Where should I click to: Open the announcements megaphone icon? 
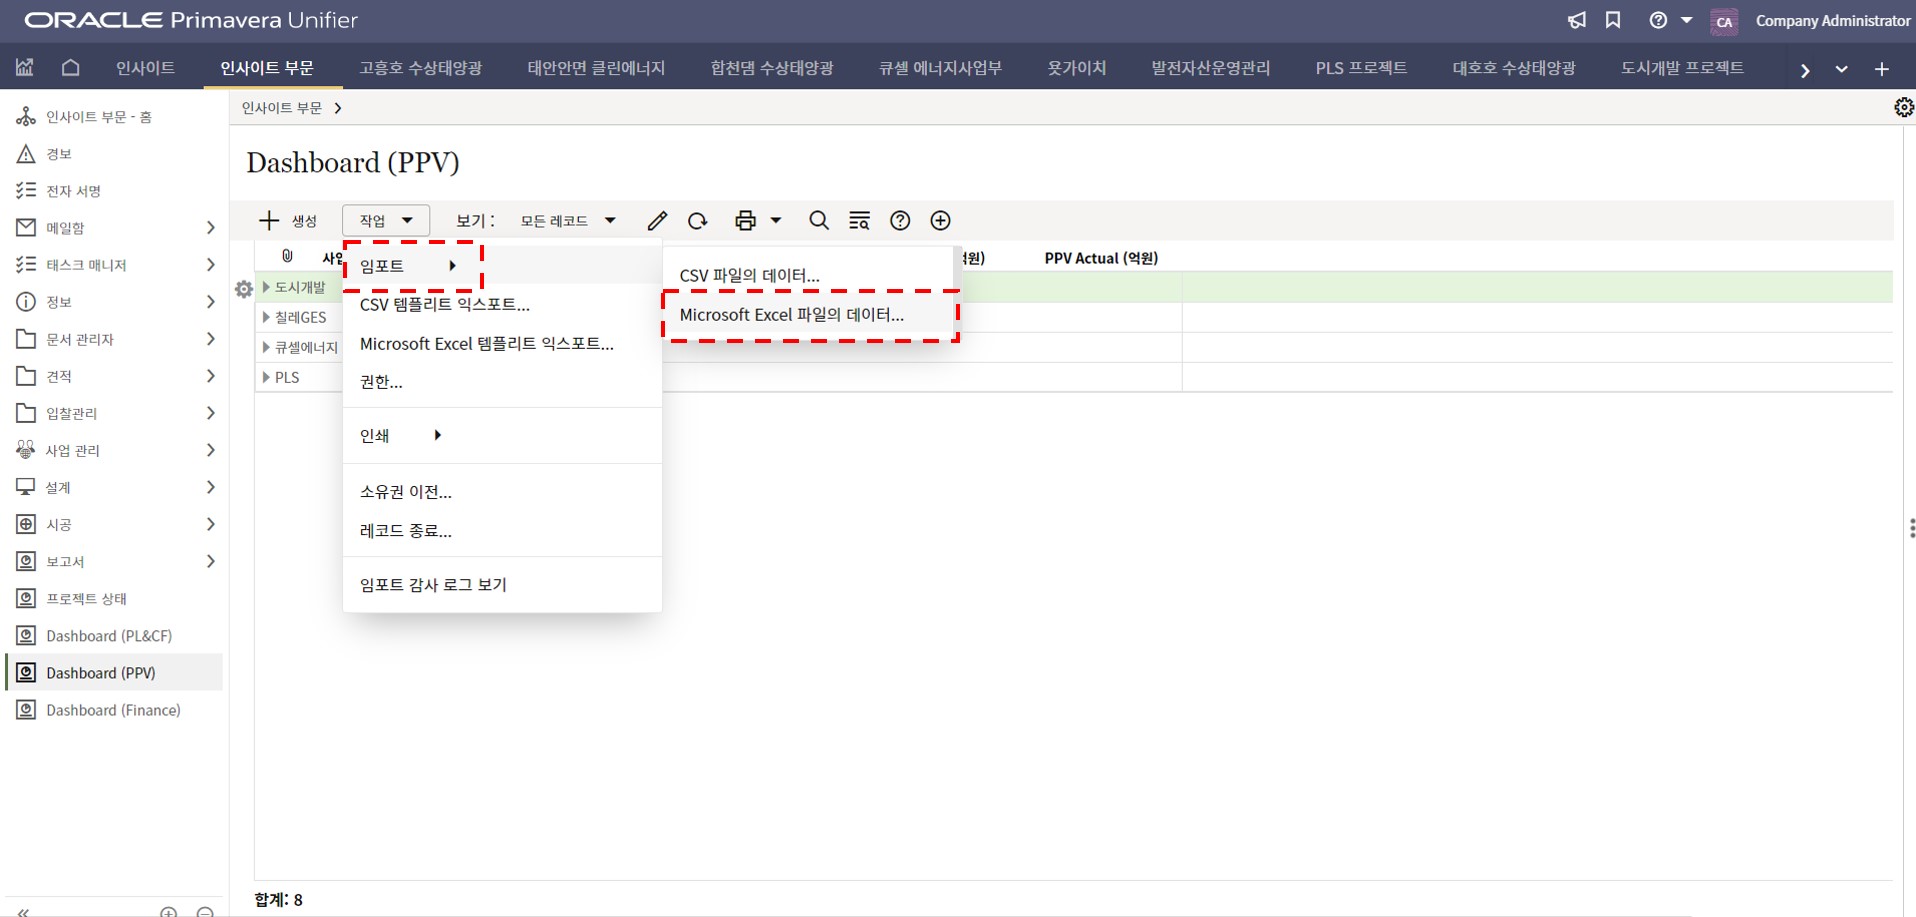coord(1577,21)
